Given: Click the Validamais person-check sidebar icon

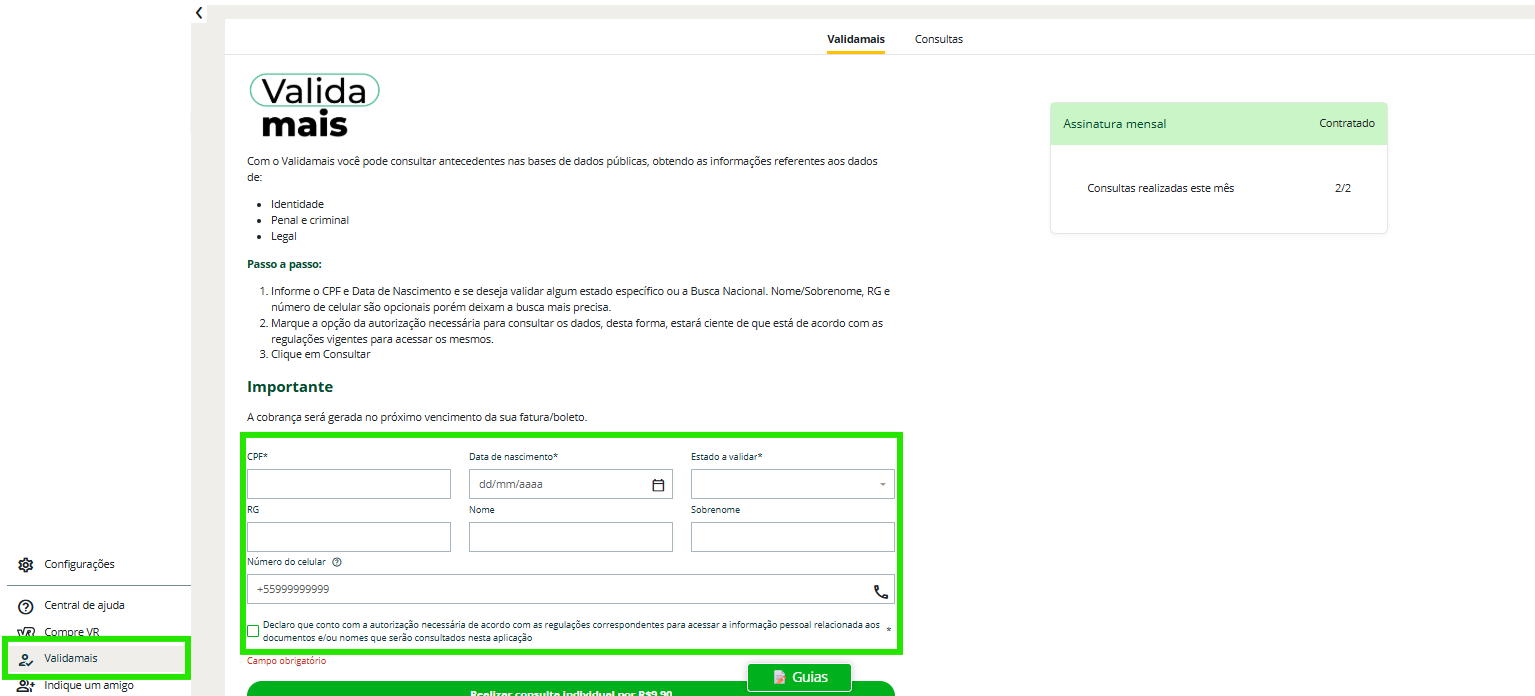Looking at the screenshot, I should 26,659.
